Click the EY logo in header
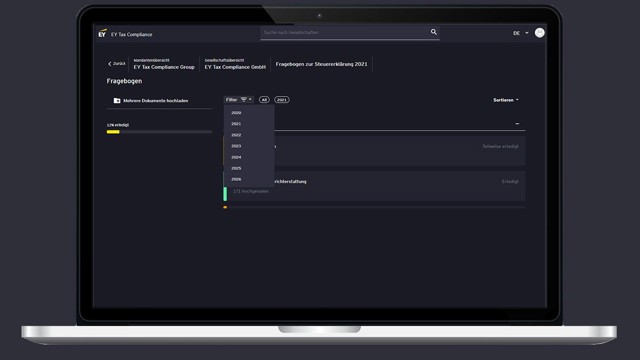 click(x=102, y=33)
